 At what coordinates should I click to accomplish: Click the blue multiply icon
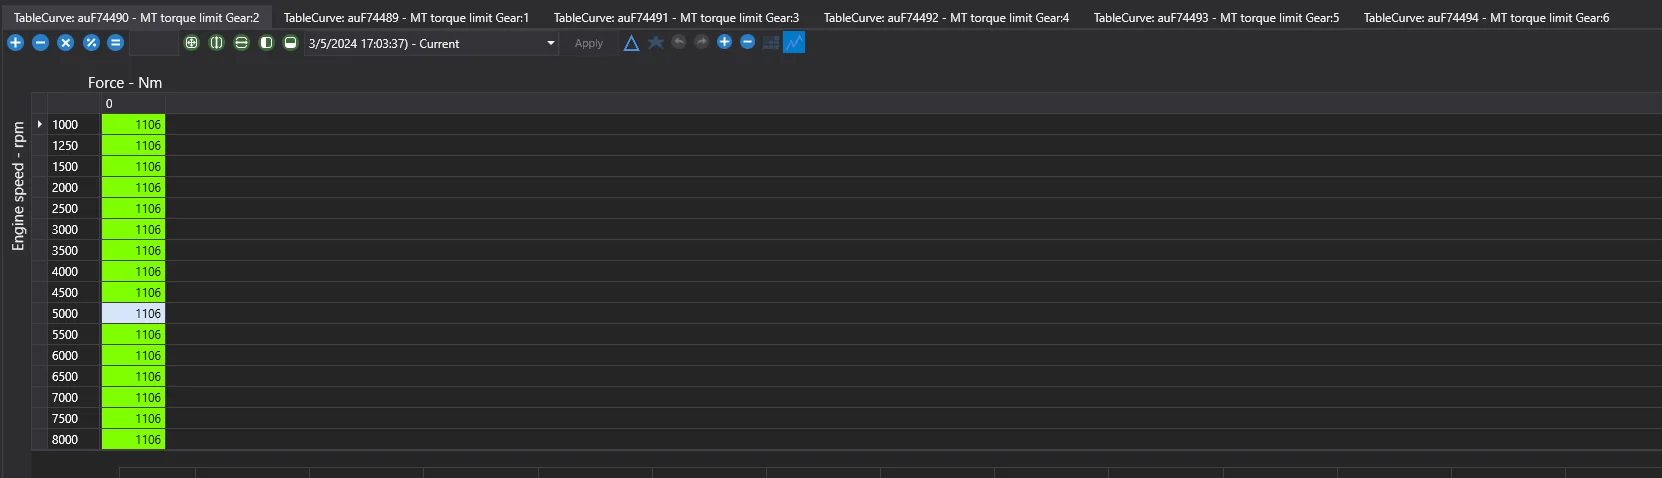(x=65, y=43)
